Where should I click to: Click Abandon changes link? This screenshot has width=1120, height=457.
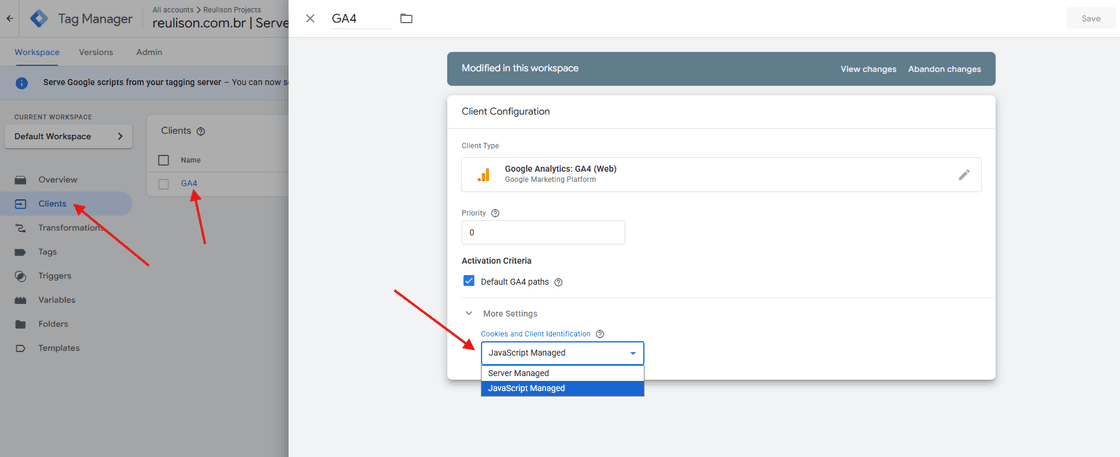[x=944, y=69]
